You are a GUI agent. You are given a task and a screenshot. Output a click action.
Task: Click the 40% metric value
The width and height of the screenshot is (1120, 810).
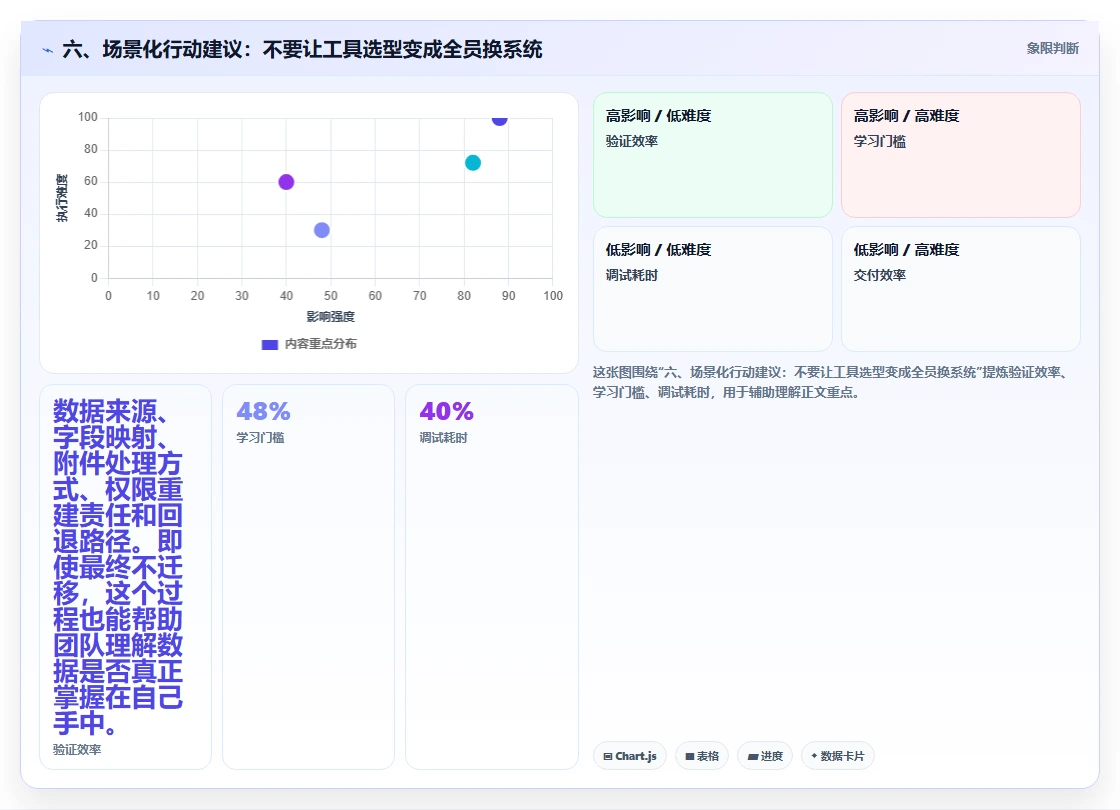tap(446, 411)
